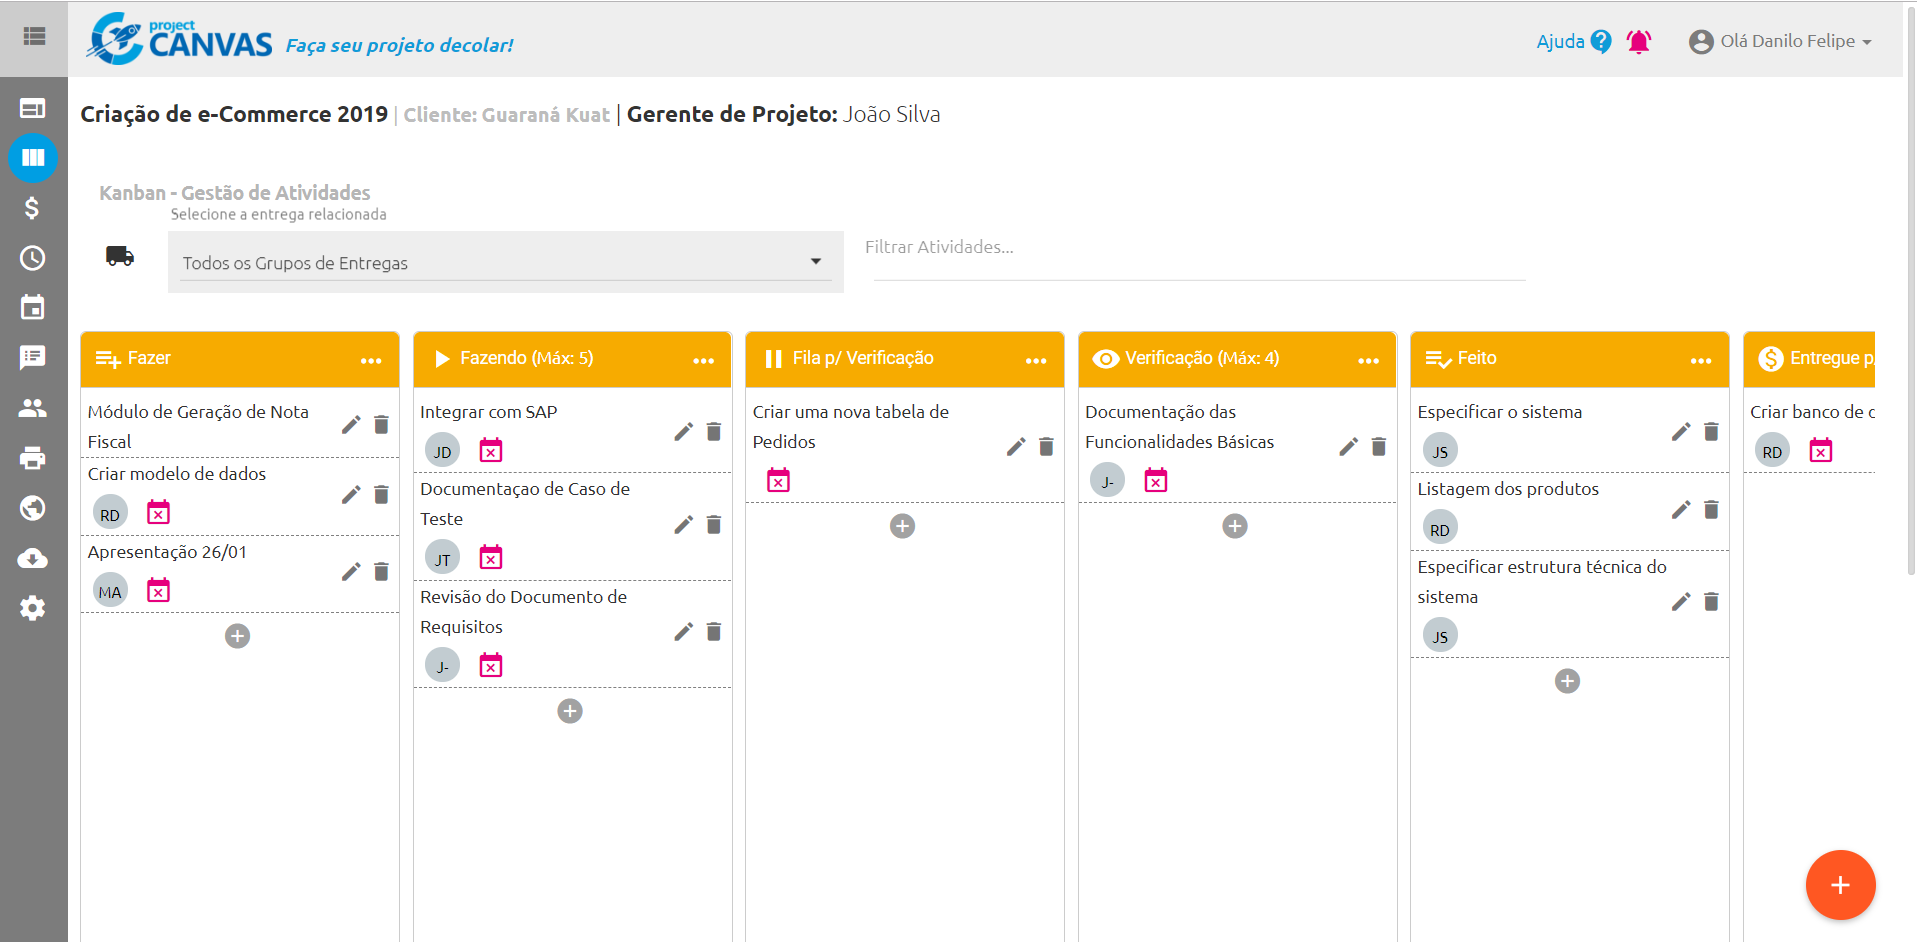Open Feito column options menu

tap(1701, 360)
